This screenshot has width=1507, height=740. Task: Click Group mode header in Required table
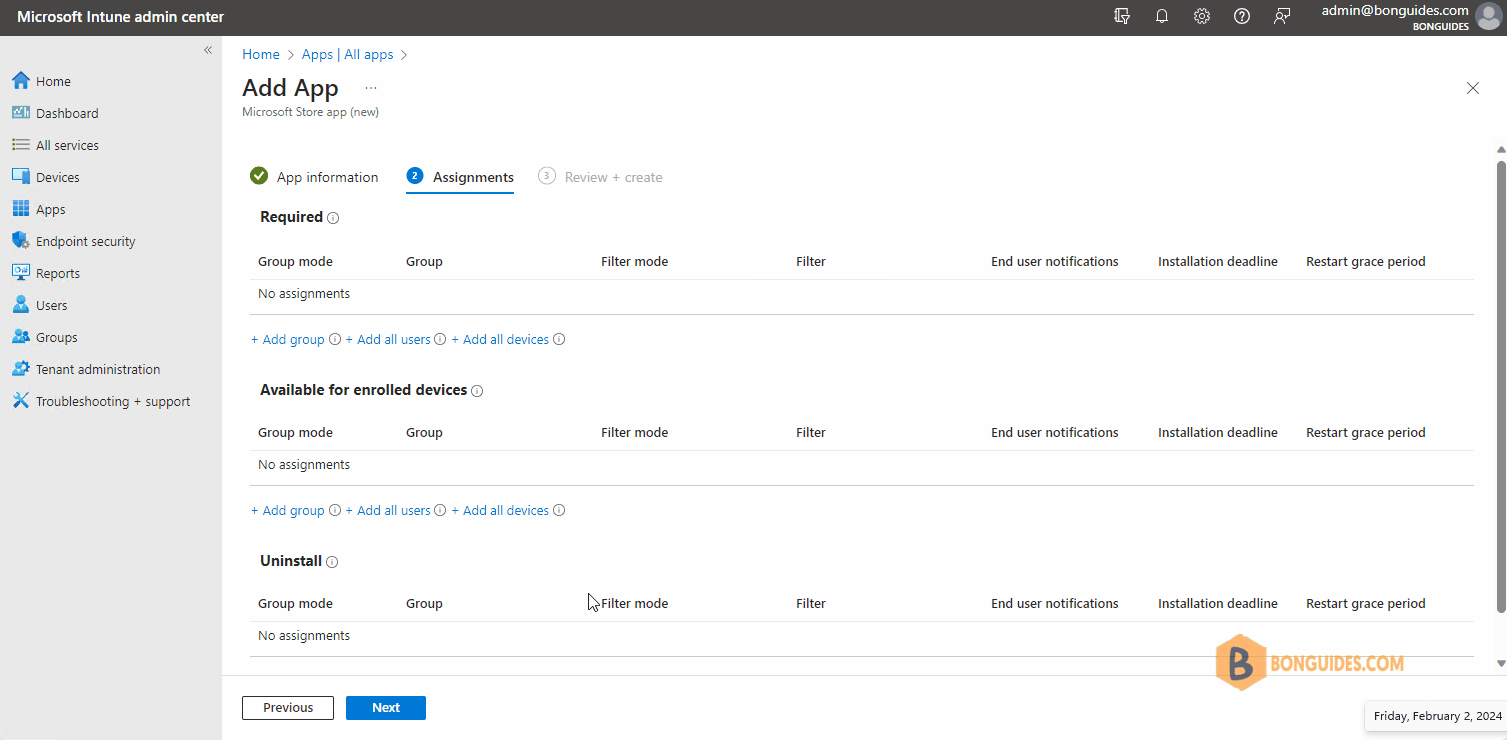tap(295, 261)
